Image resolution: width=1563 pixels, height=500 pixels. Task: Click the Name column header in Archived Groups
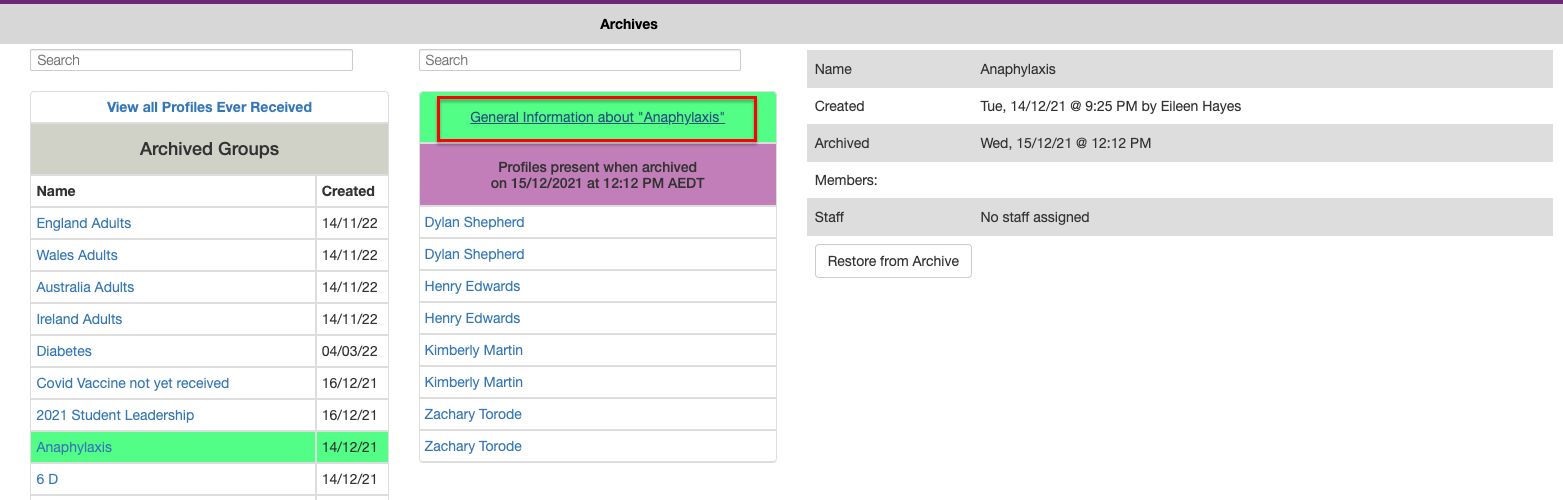[x=56, y=191]
